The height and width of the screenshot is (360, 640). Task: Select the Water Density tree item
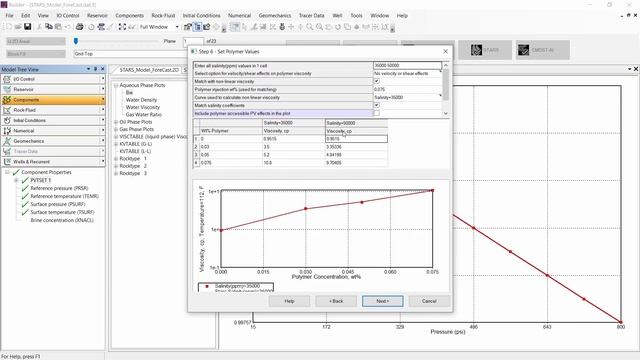(x=141, y=100)
